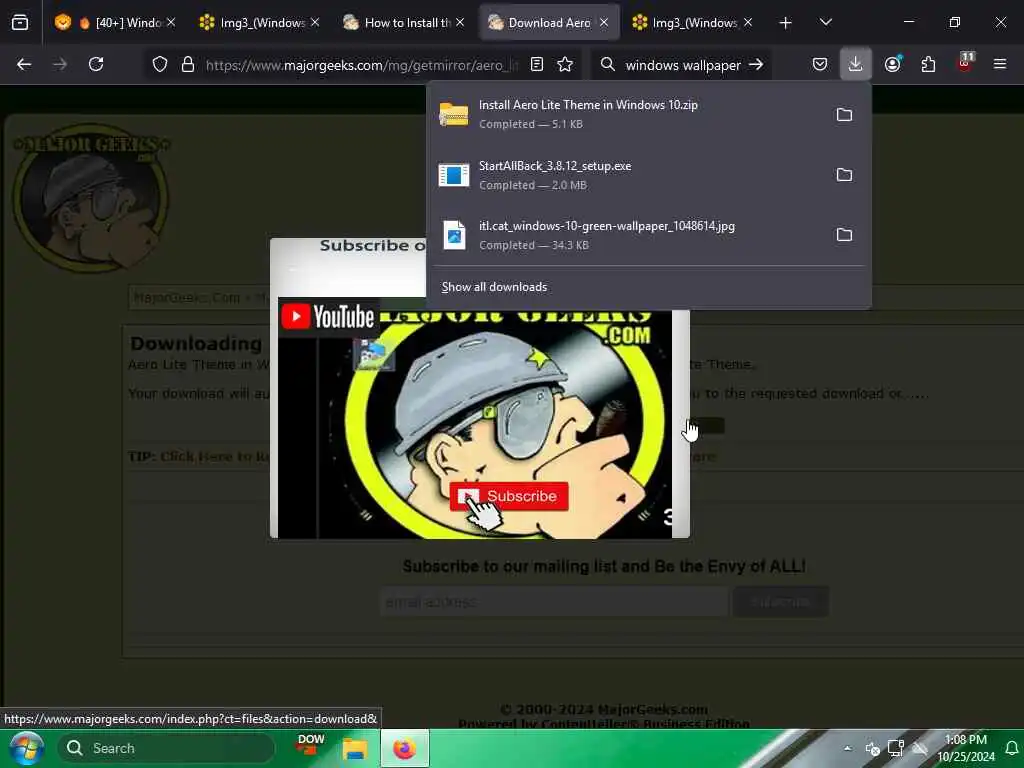Switch to first Img3_(Windows tab
This screenshot has height=768, width=1024.
click(x=259, y=23)
